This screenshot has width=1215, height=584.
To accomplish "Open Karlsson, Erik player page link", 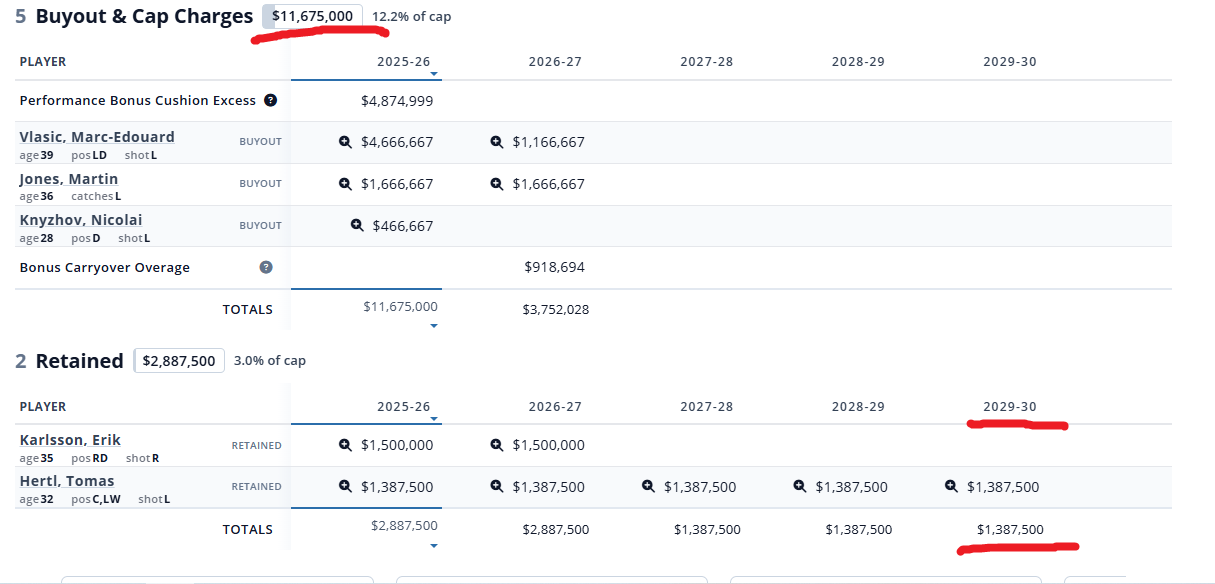I will pos(70,440).
